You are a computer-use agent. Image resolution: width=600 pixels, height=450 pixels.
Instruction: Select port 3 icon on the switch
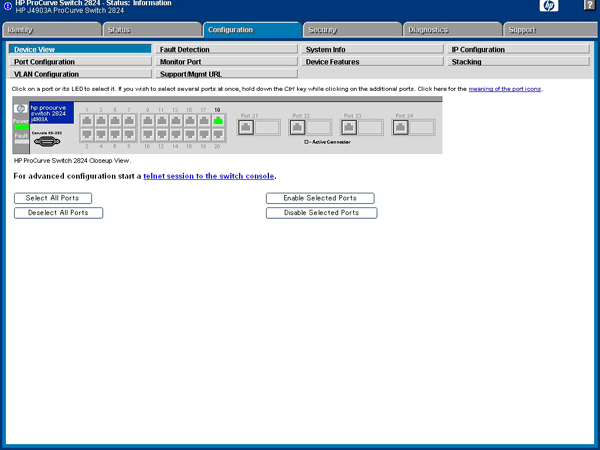tap(101, 121)
